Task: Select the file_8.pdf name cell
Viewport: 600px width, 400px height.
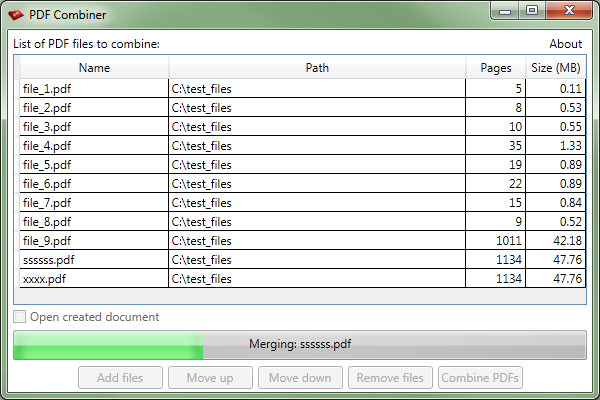Action: point(94,222)
